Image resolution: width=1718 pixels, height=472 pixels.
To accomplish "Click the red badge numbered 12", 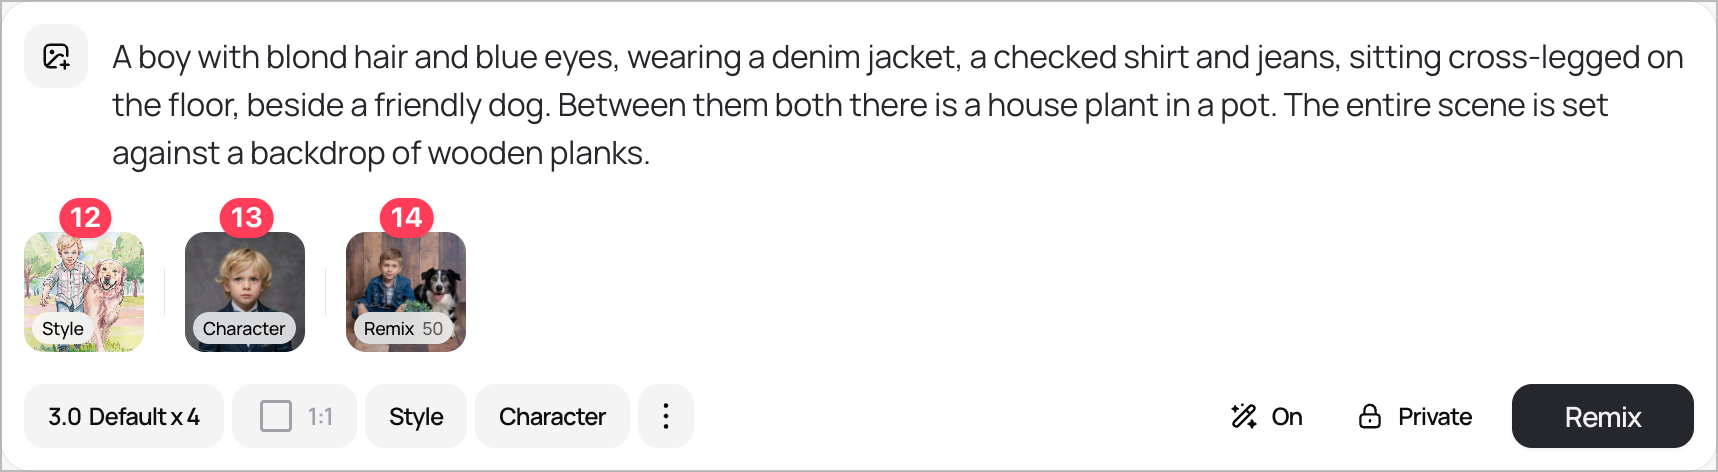I will point(85,217).
